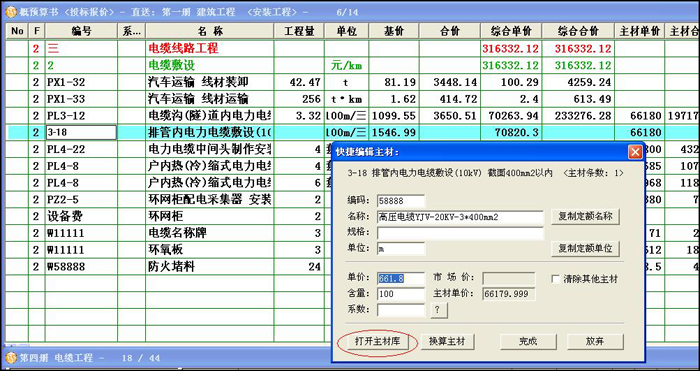700x371 pixels.
Task: Click the No column header
Action: point(17,31)
